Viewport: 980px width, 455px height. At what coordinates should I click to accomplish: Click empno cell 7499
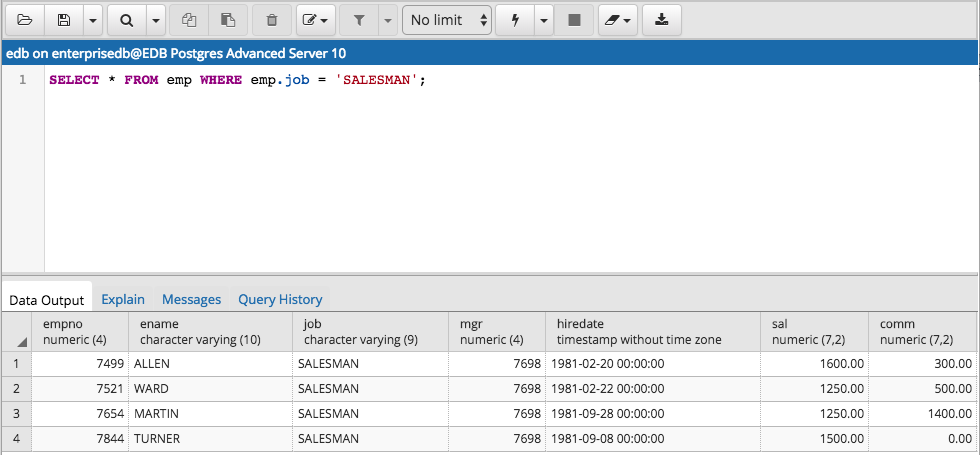(x=80, y=364)
